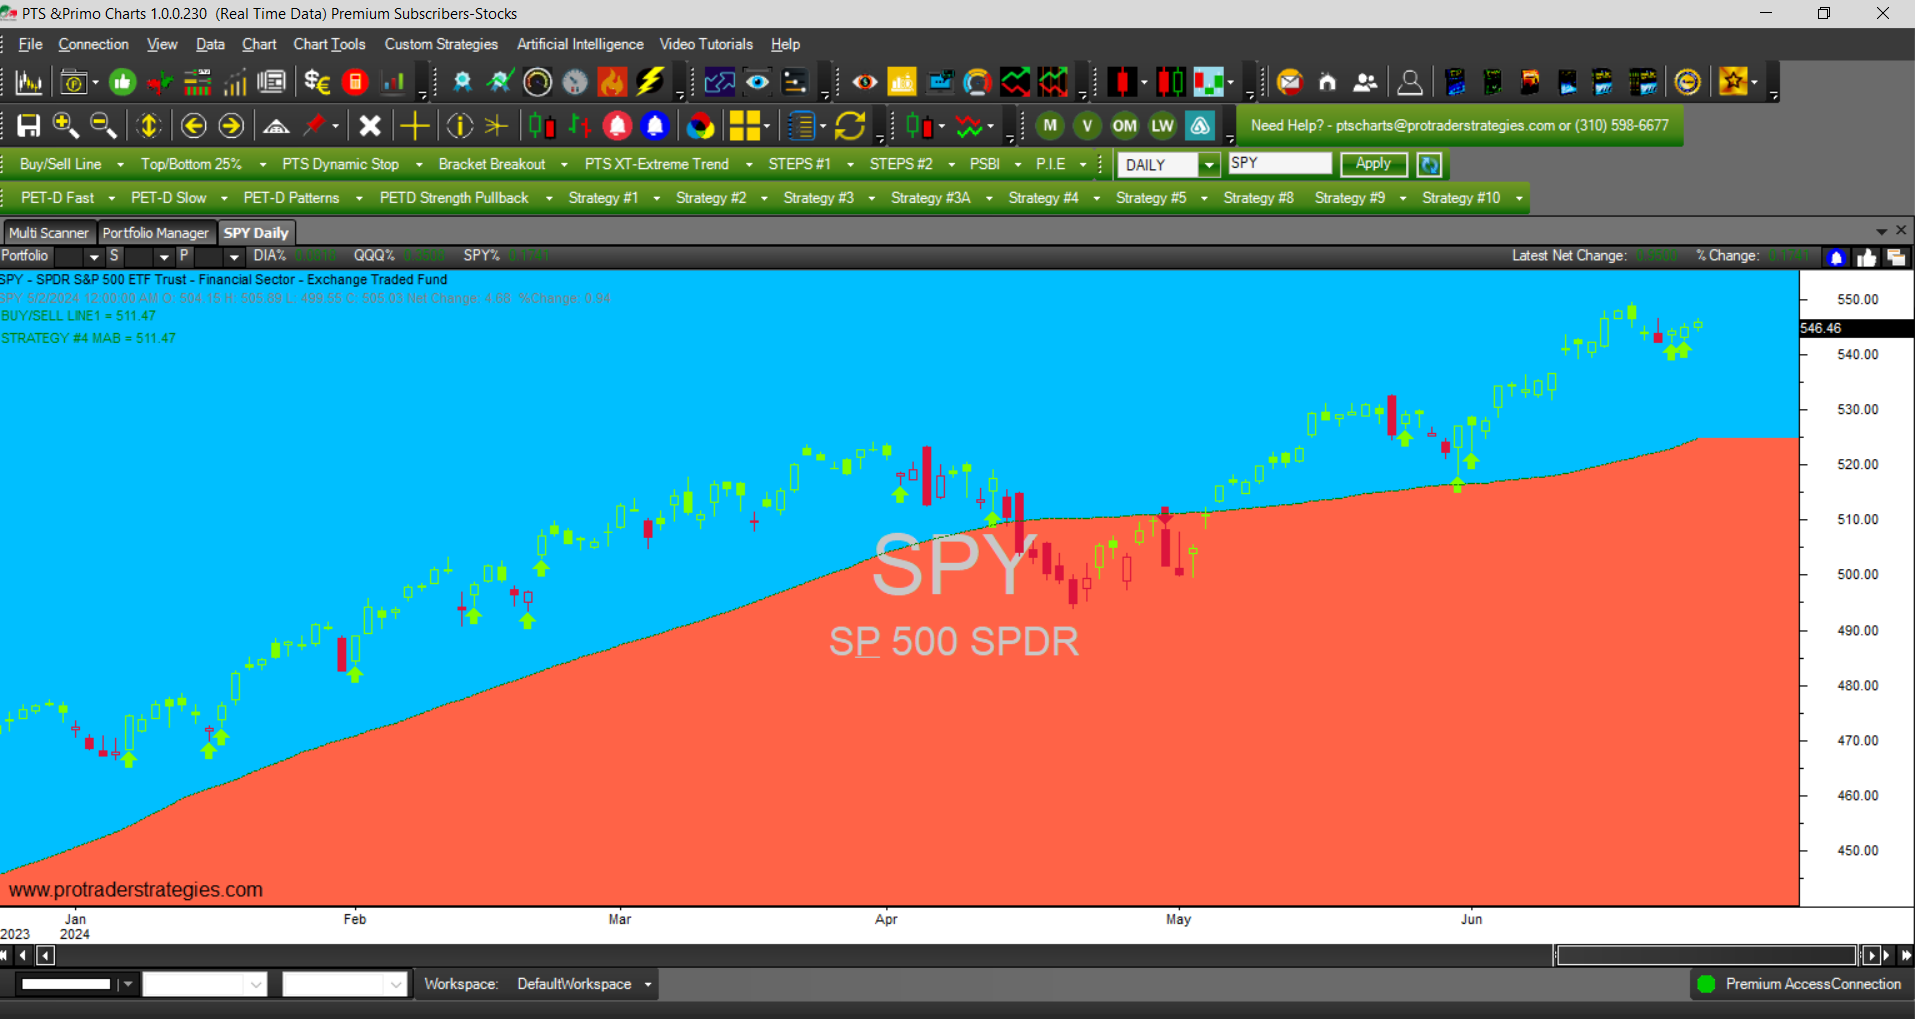Viewport: 1915px width, 1019px height.
Task: Click the yellow refresh arrows icon
Action: click(x=850, y=126)
